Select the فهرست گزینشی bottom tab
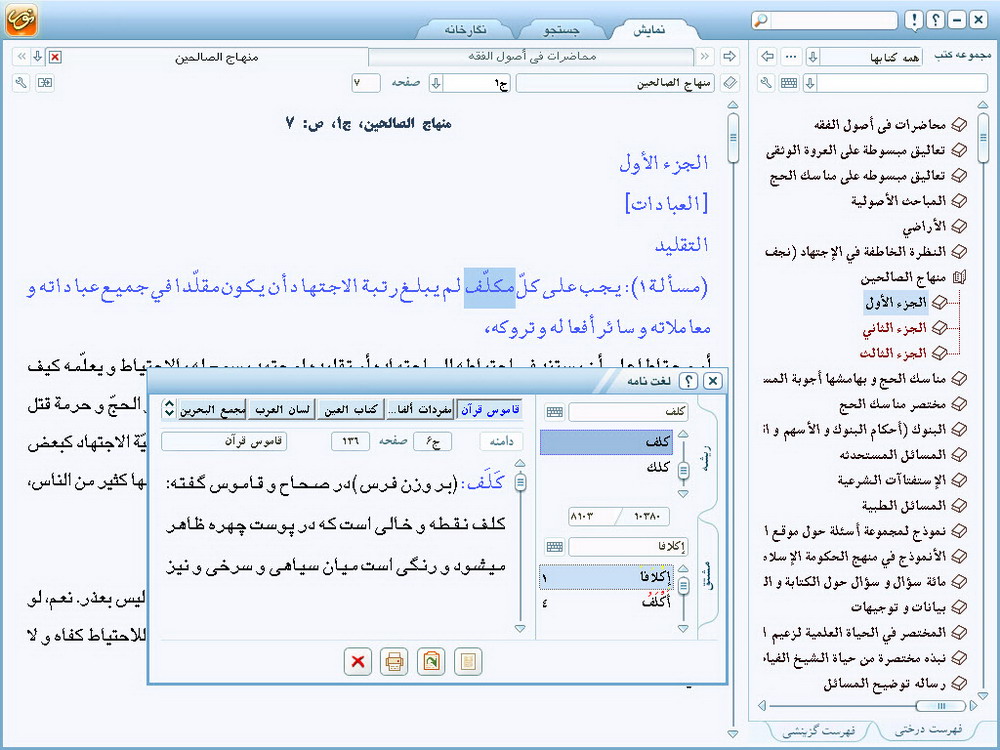Screen dimensions: 1000x750 (820, 731)
